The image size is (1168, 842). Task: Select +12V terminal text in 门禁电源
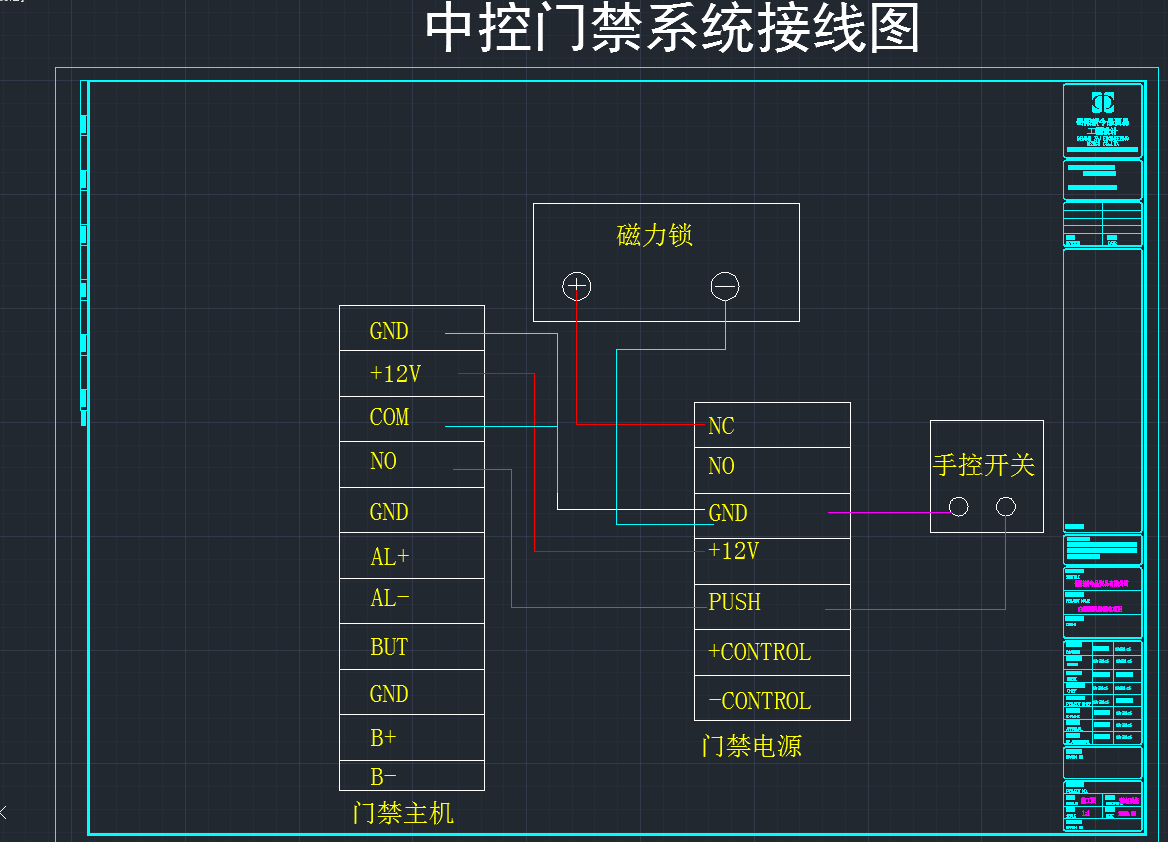(734, 551)
